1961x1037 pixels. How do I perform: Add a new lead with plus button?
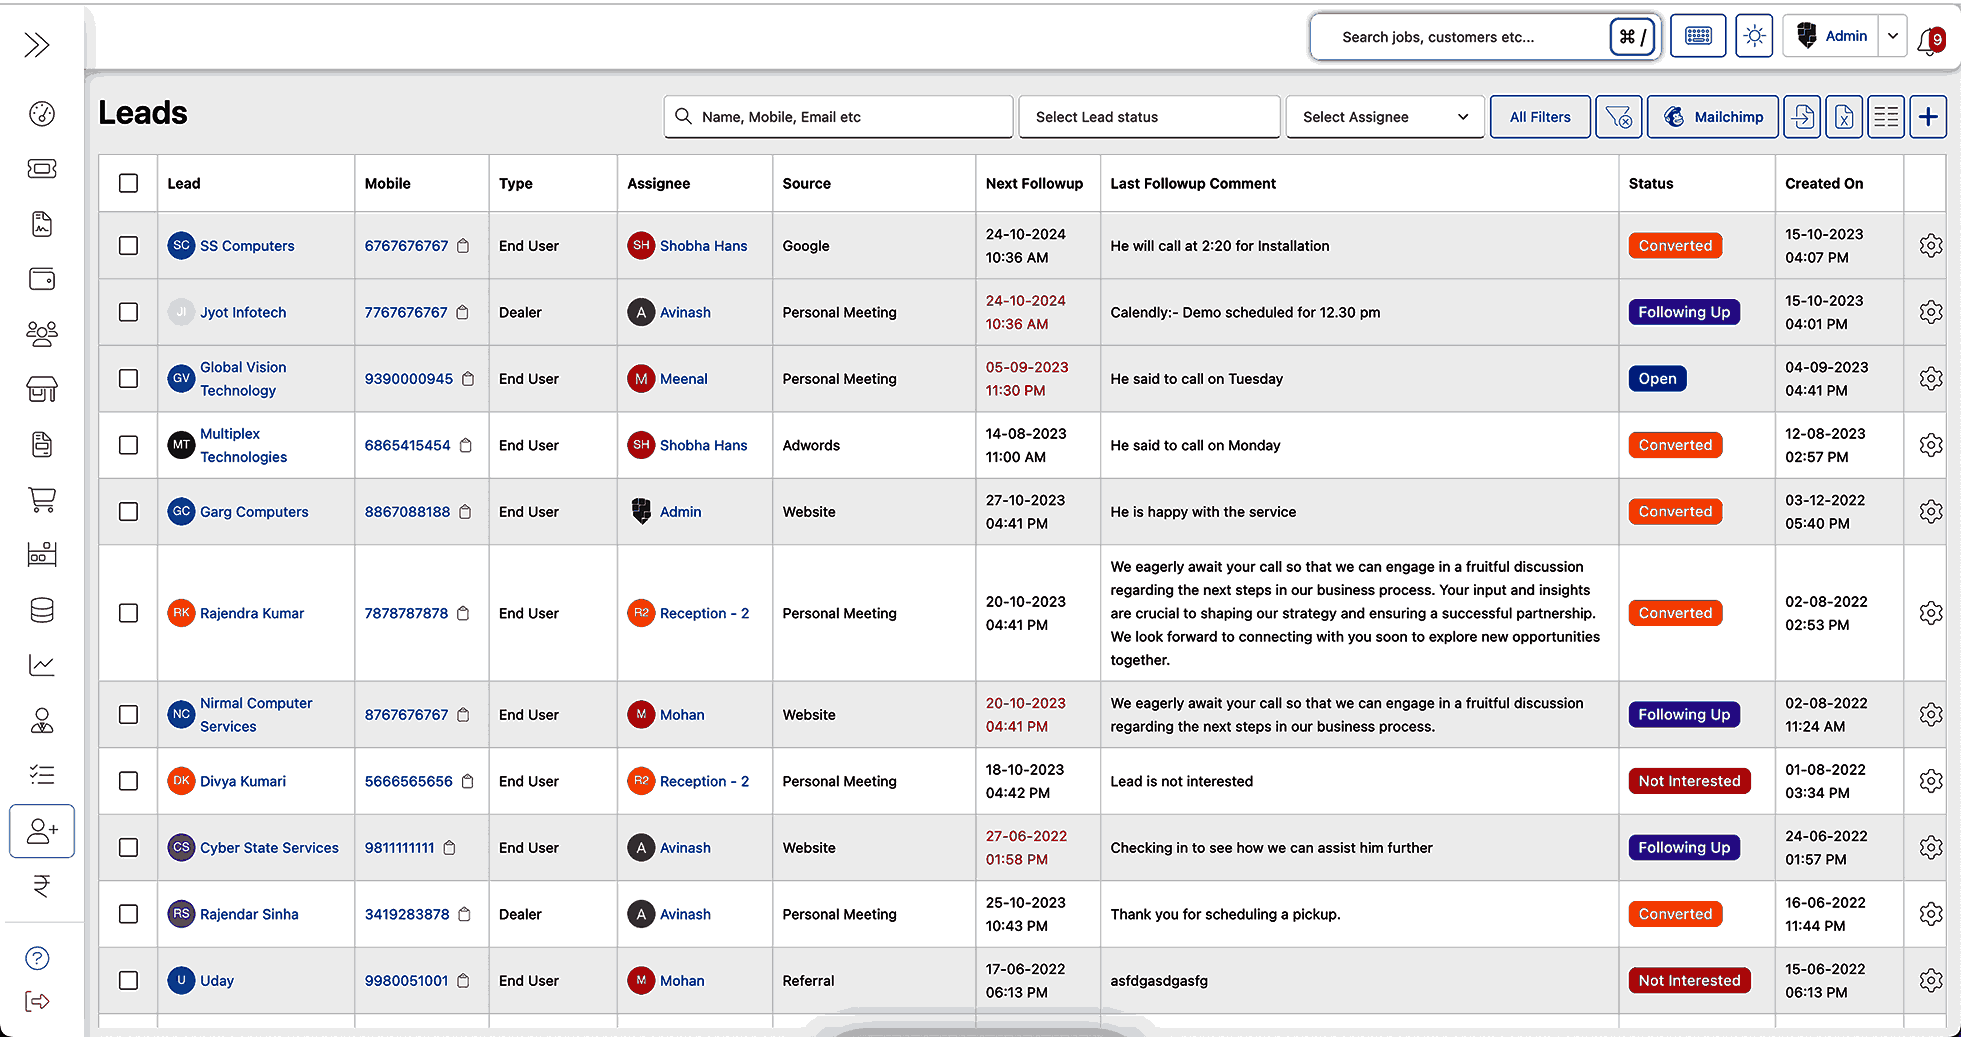pyautogui.click(x=1928, y=117)
